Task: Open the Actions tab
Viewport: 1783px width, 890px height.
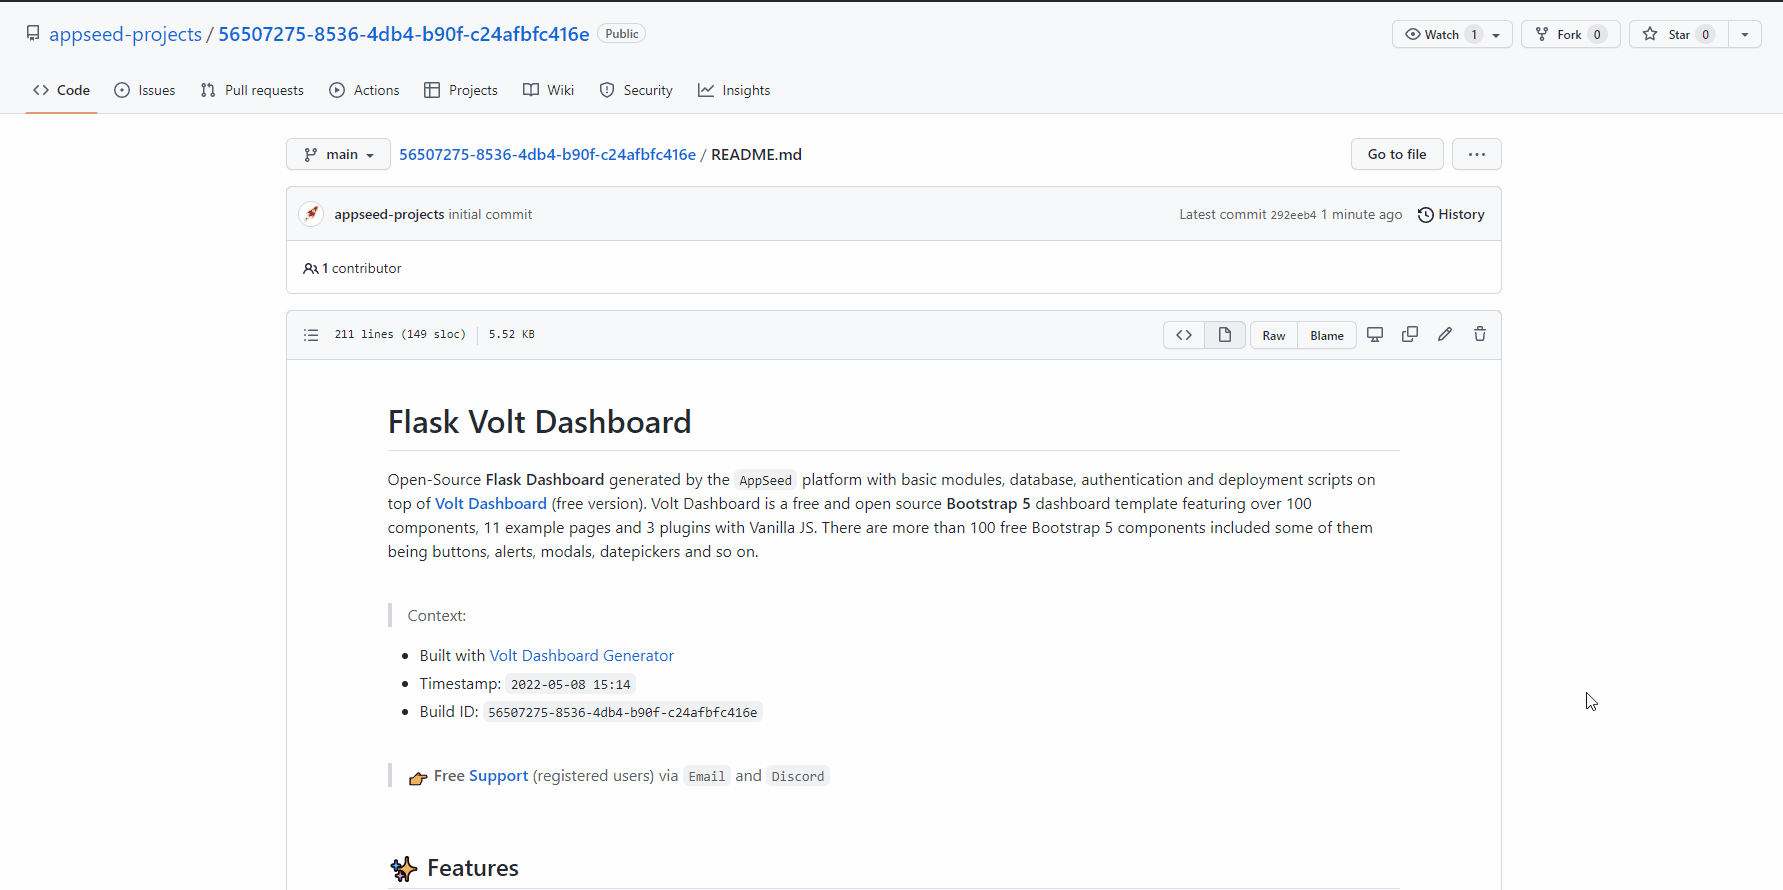Action: pos(364,90)
